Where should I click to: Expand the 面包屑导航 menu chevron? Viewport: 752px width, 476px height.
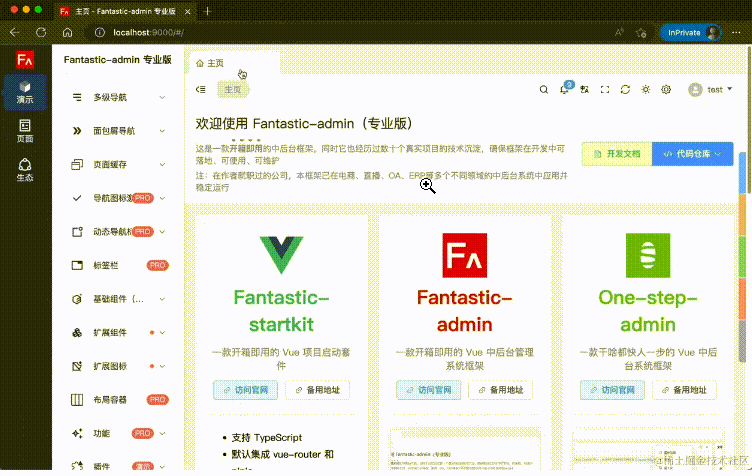[163, 131]
